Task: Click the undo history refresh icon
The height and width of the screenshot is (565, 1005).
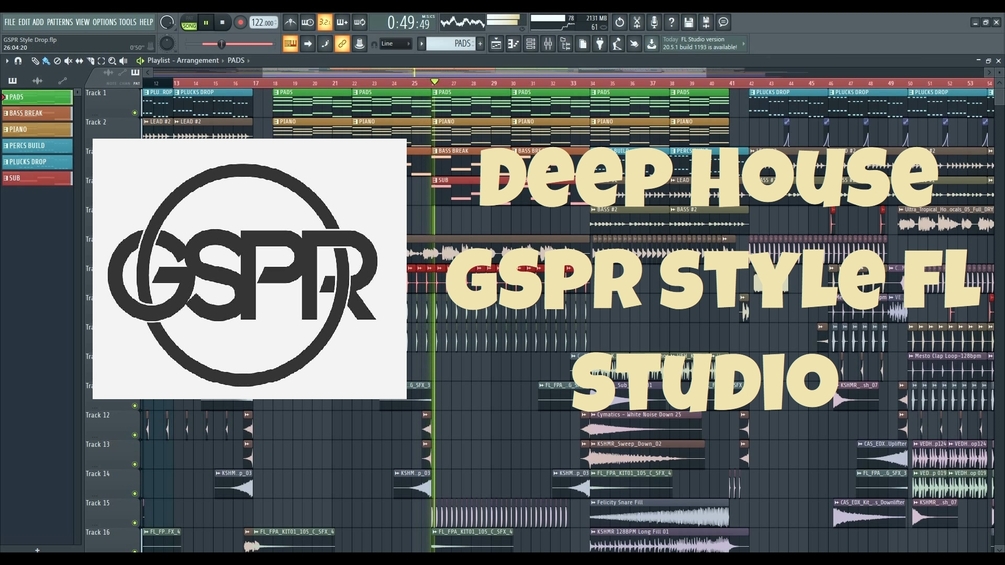Action: [x=620, y=22]
